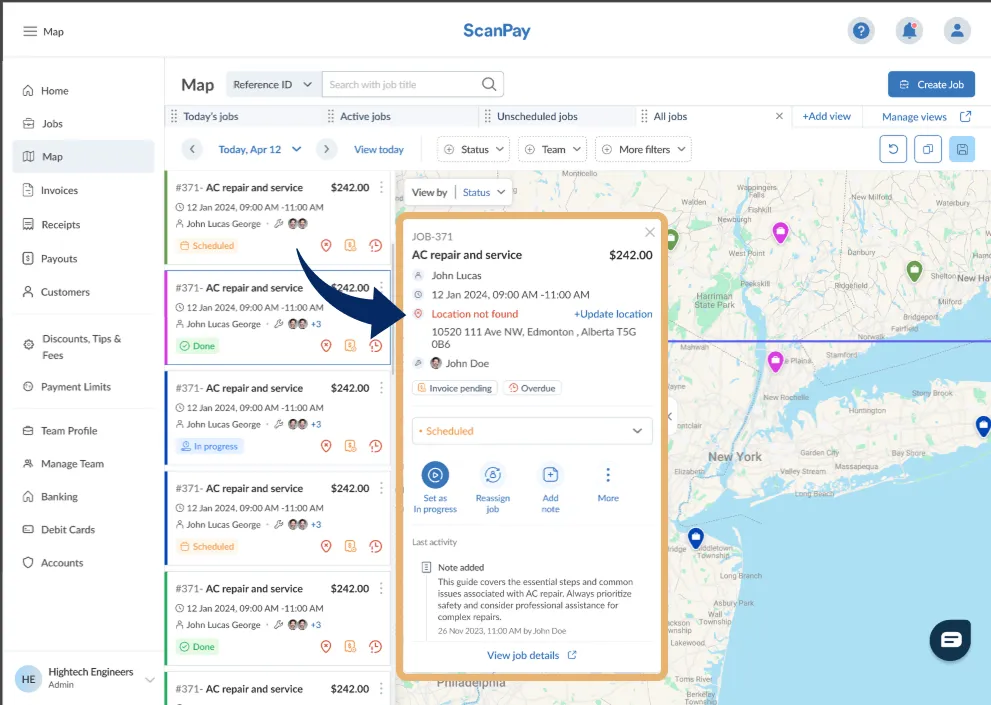991x705 pixels.
Task: Click the reset/undo view icon button
Action: click(x=893, y=149)
